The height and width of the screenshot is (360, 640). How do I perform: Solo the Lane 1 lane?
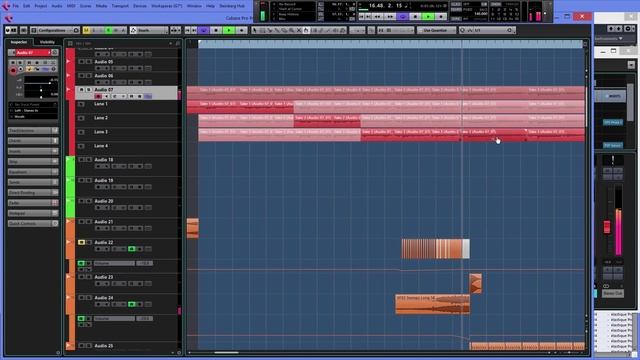coord(81,104)
